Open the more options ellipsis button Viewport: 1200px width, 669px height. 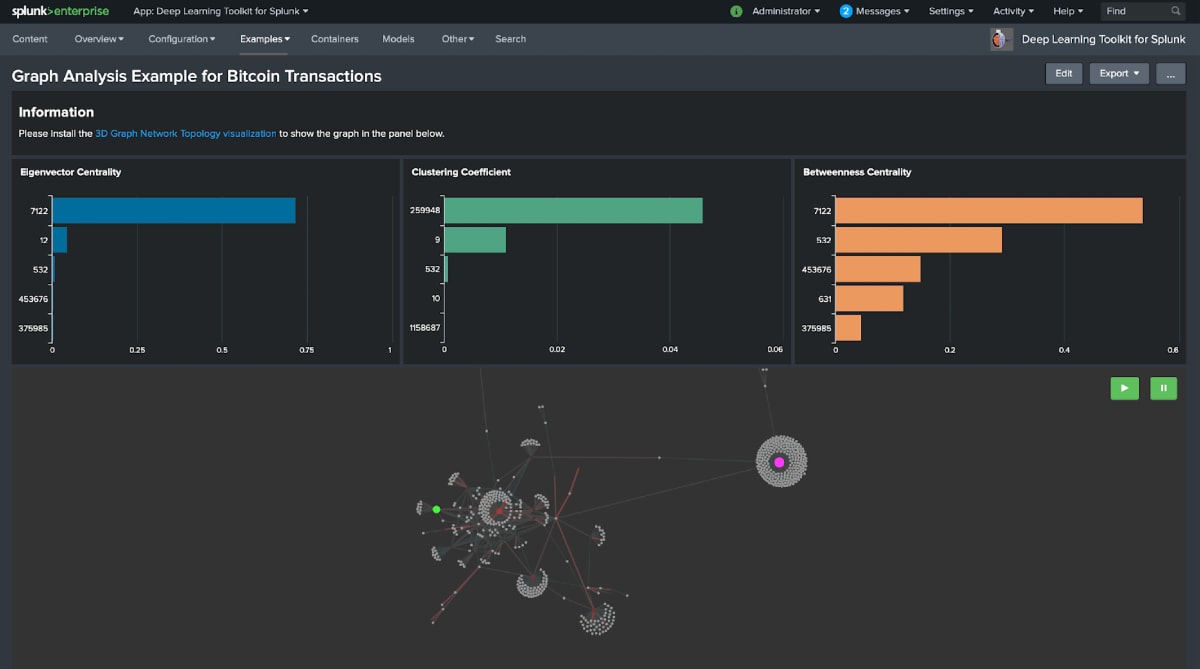pyautogui.click(x=1170, y=73)
